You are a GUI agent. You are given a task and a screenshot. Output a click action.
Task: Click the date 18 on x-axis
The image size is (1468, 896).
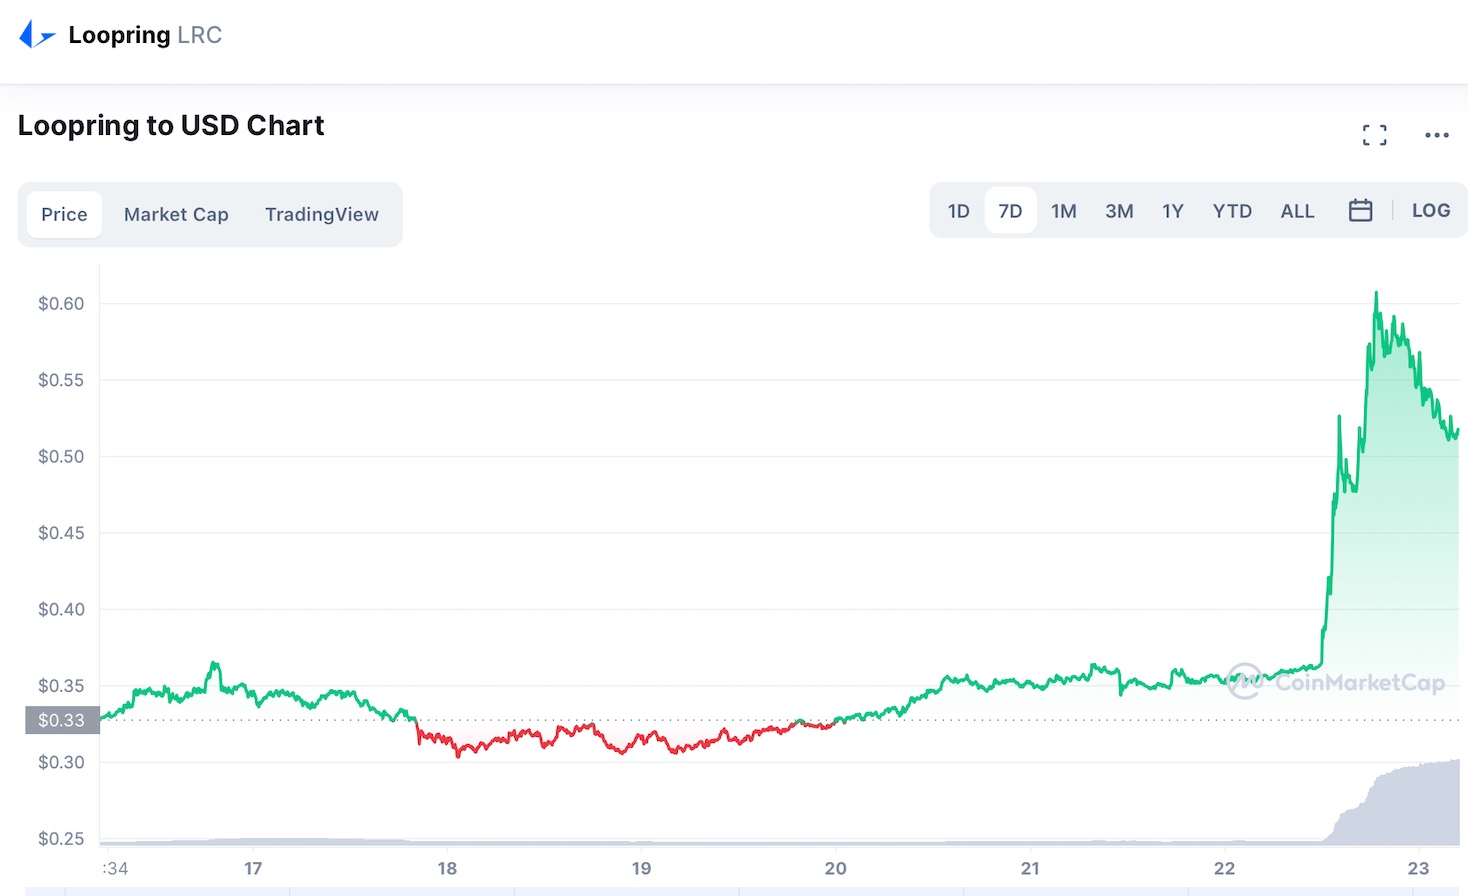pos(447,868)
